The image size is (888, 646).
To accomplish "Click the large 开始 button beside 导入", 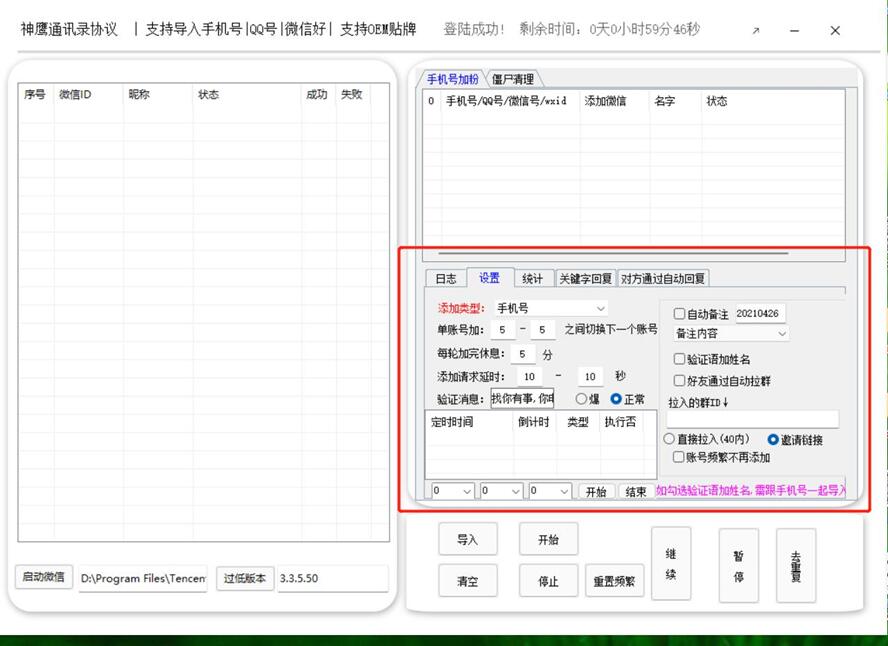I will click(x=548, y=540).
